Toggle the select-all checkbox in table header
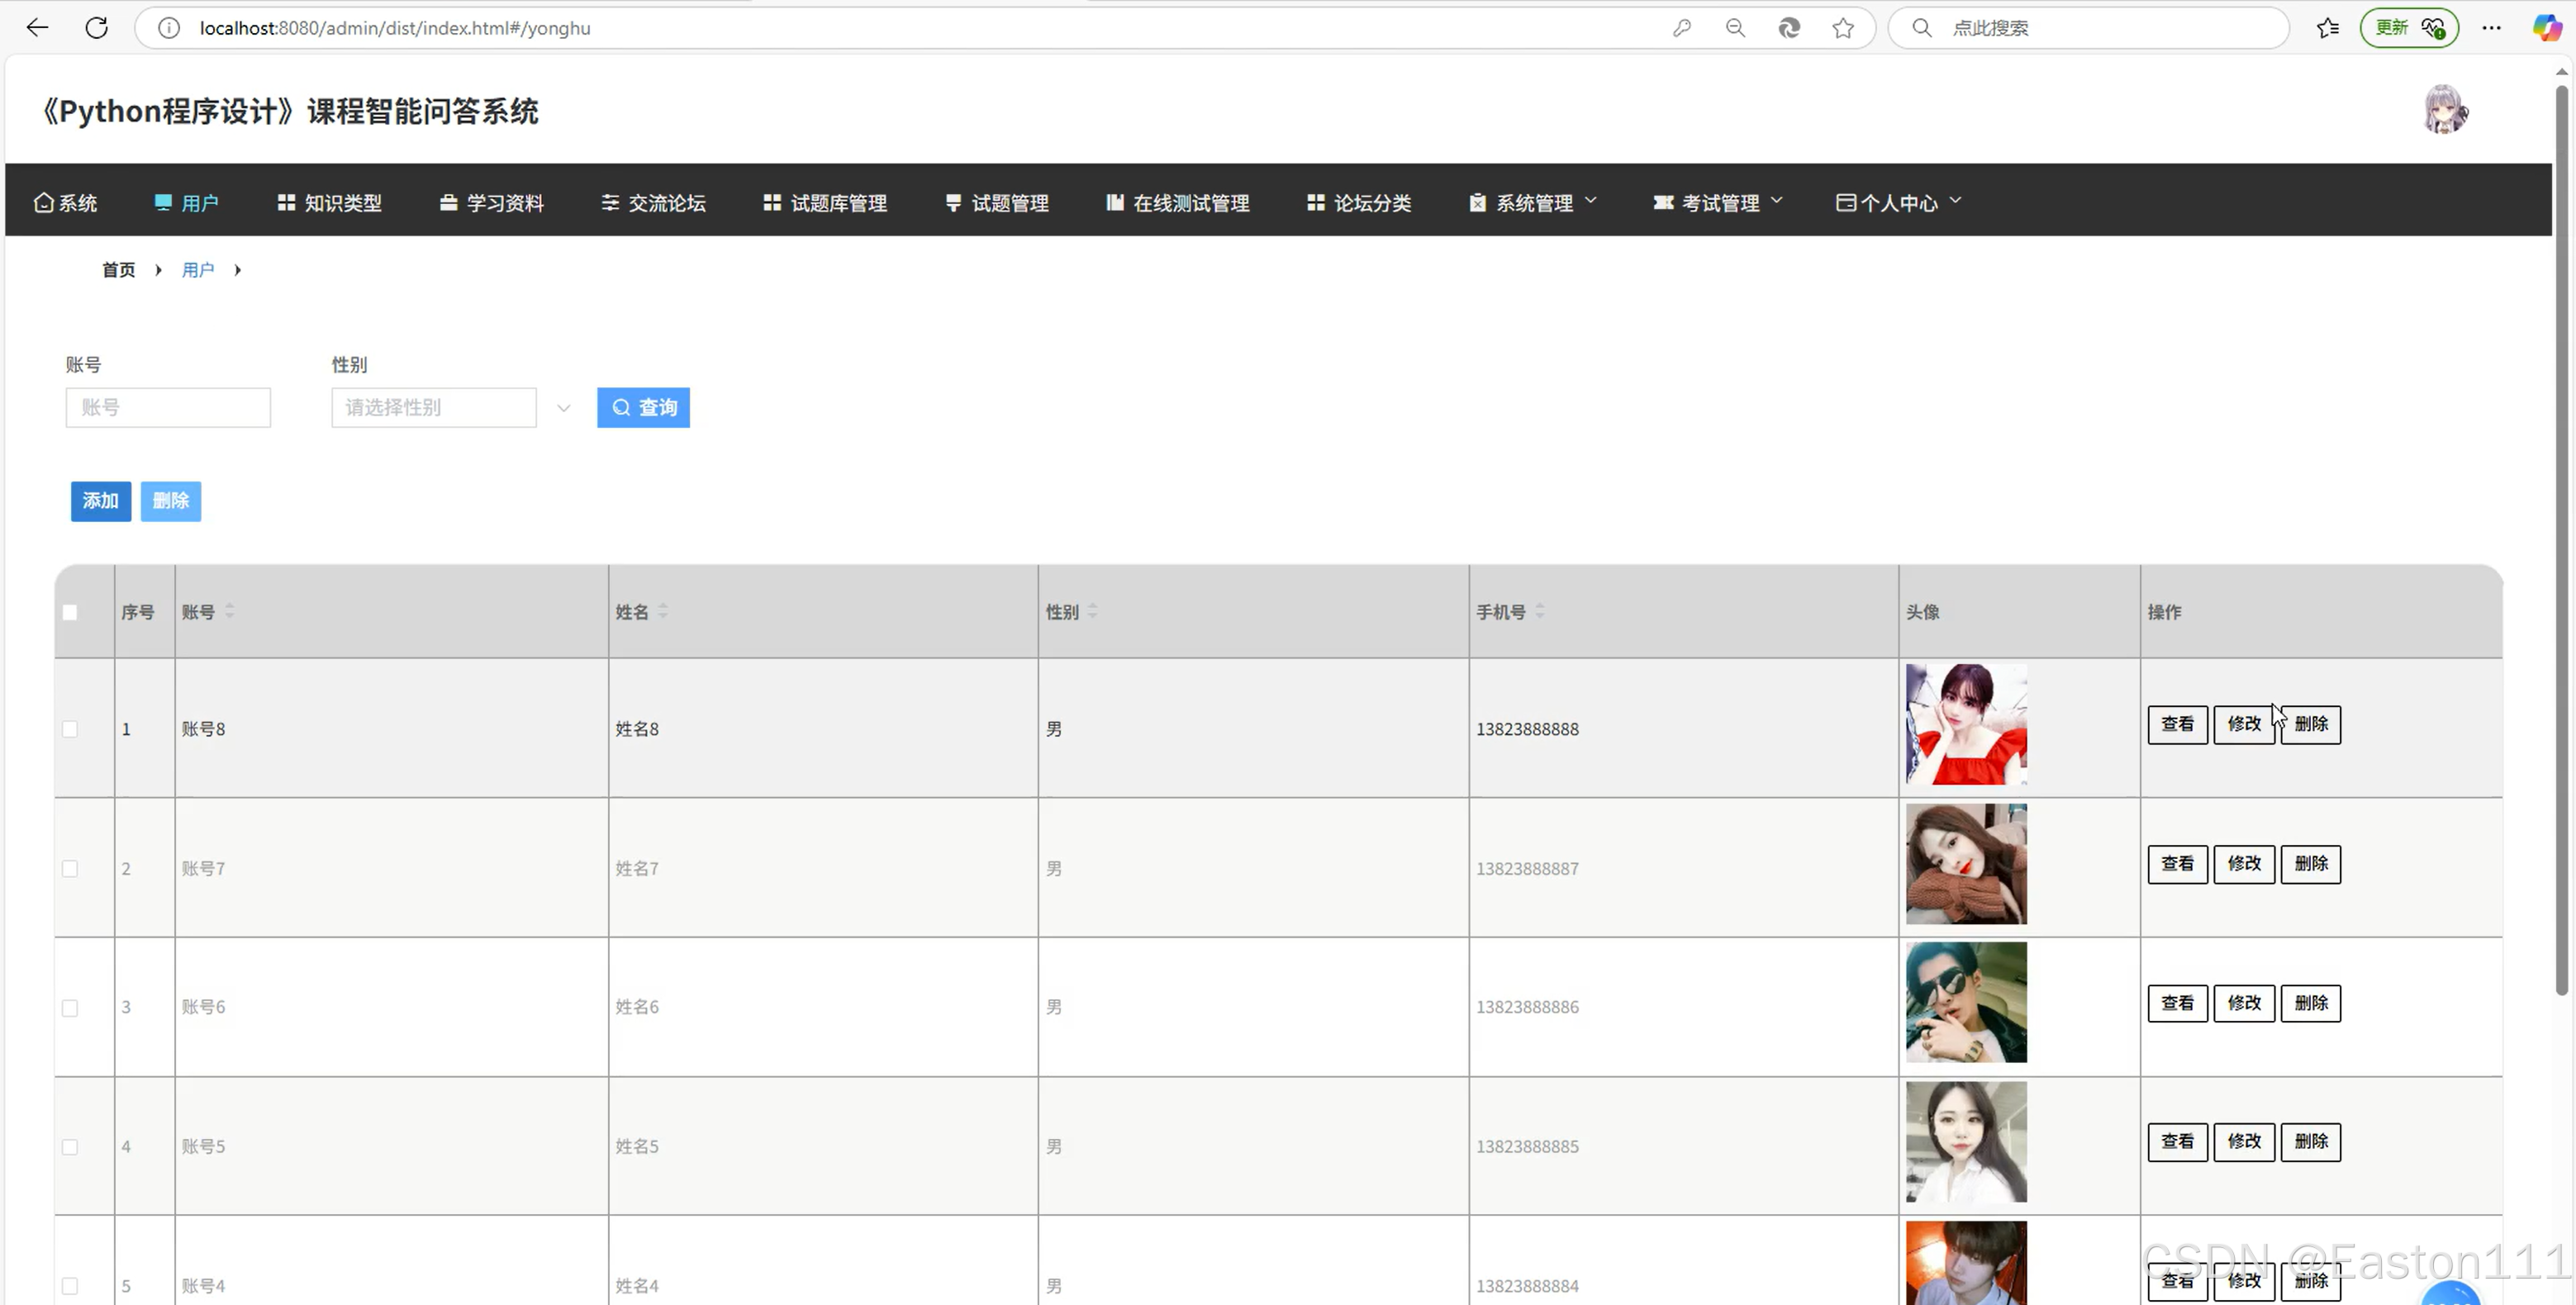 (x=70, y=612)
